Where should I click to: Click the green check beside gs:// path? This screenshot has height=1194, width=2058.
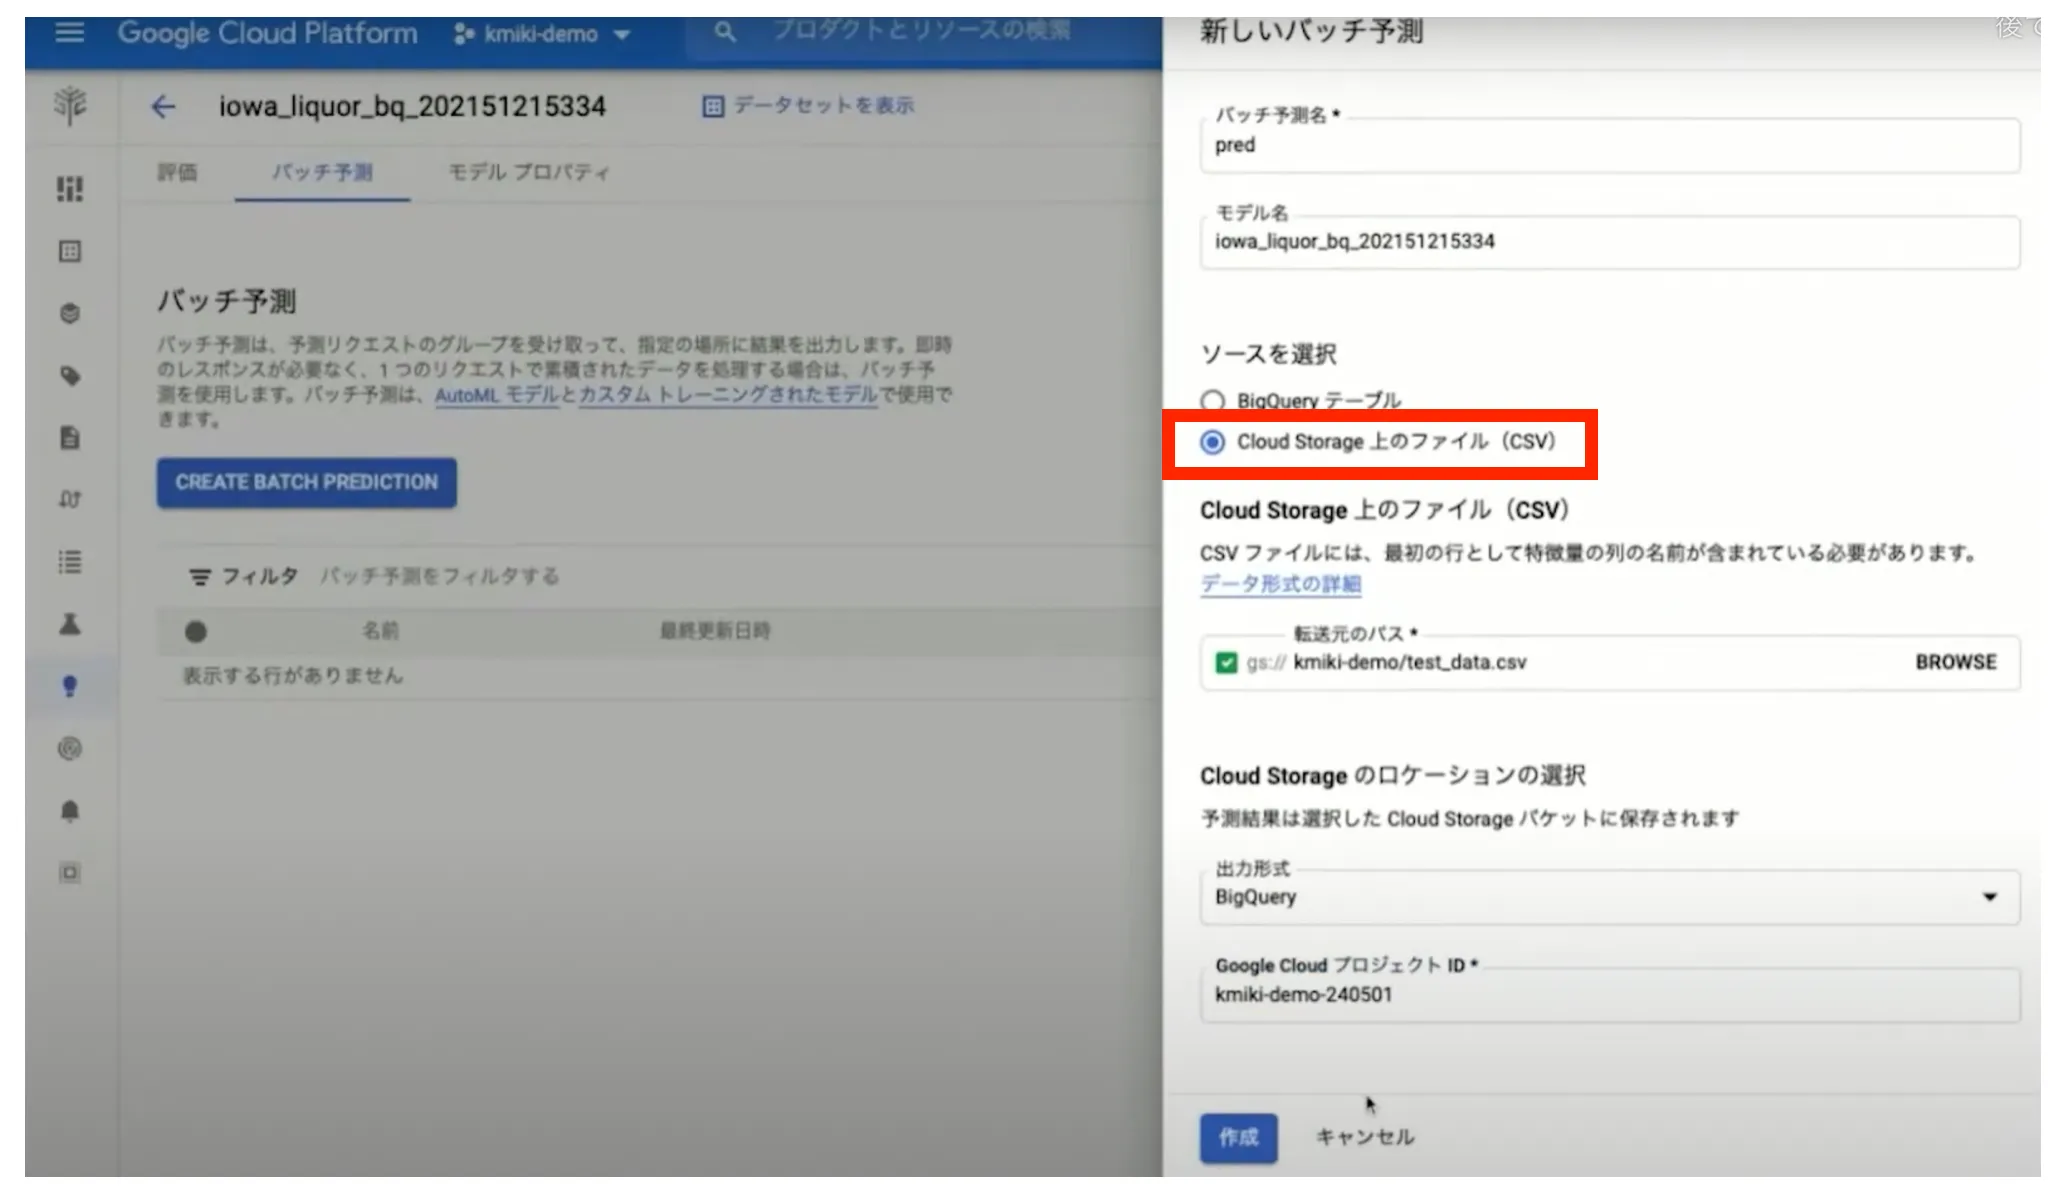pyautogui.click(x=1226, y=663)
